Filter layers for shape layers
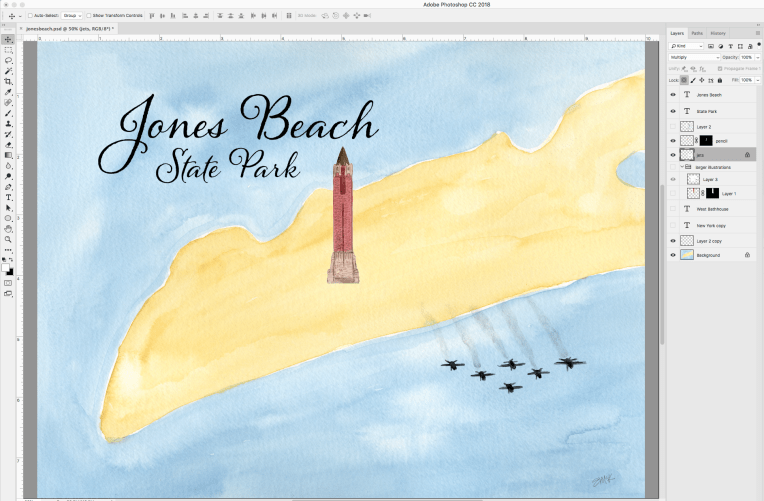Image resolution: width=764 pixels, height=501 pixels. click(740, 46)
